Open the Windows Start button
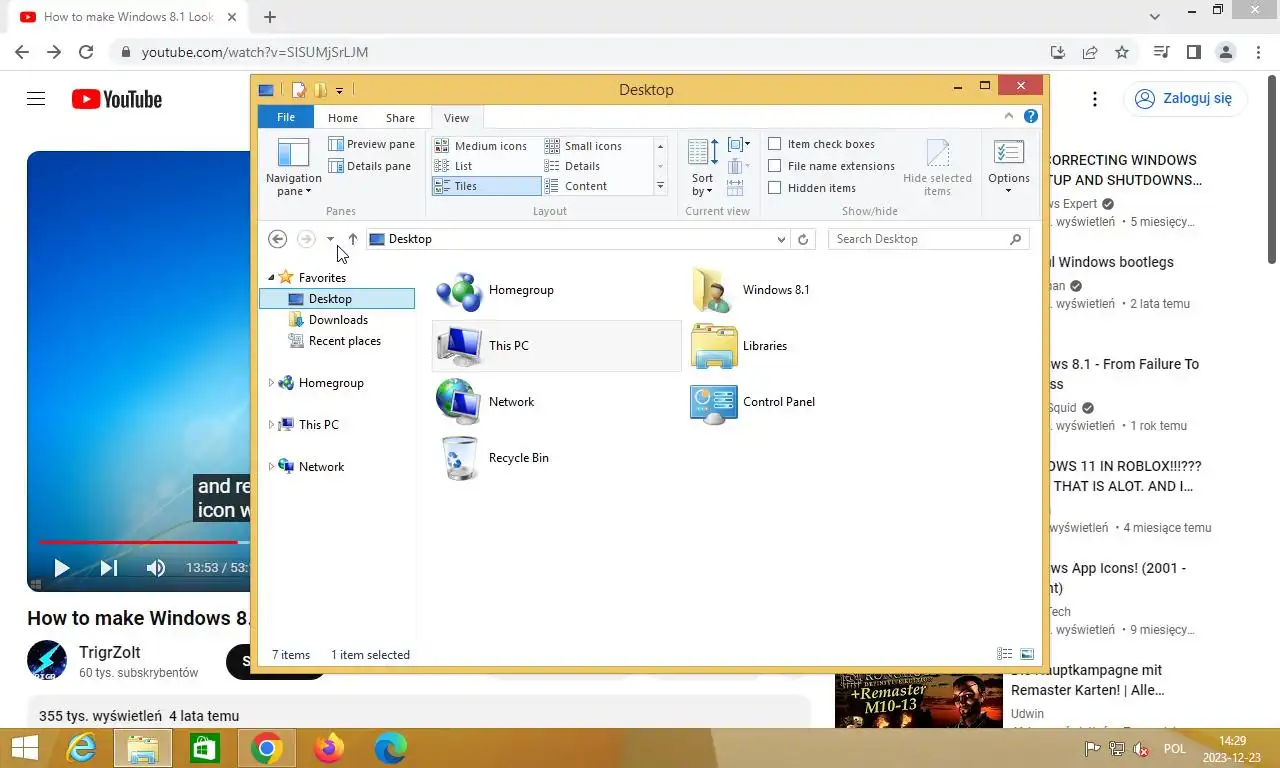Viewport: 1280px width, 768px height. tap(24, 748)
